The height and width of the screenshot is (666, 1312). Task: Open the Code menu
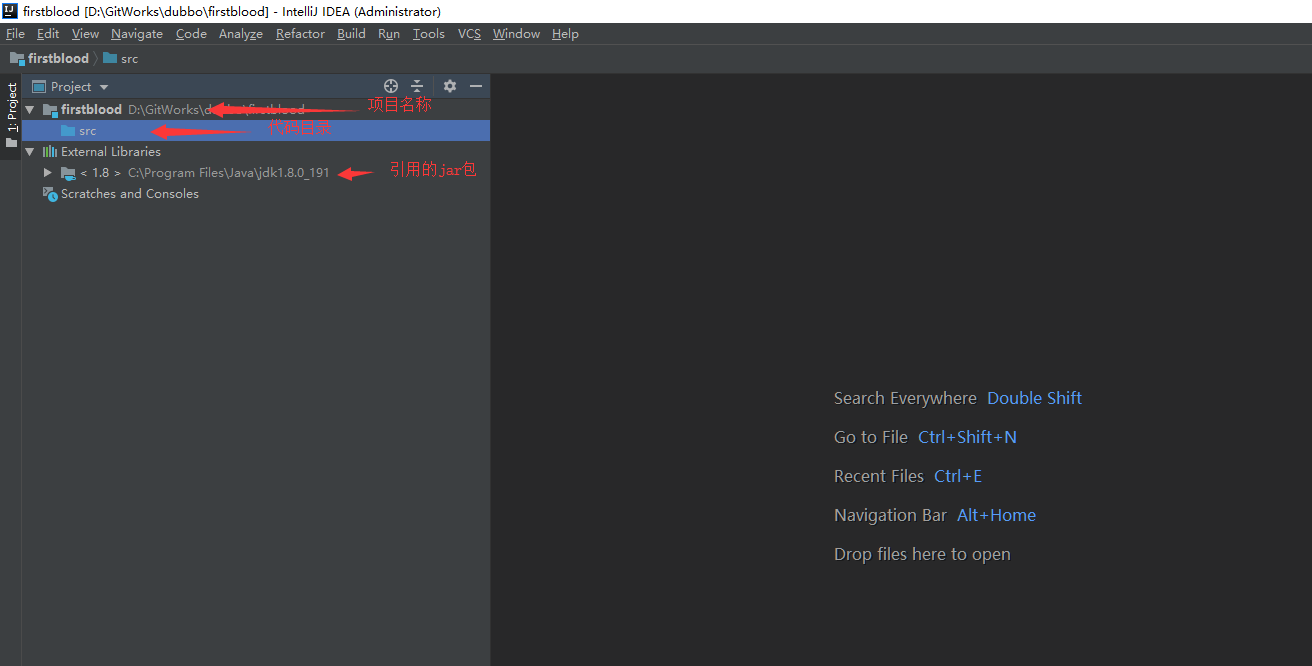tap(191, 33)
